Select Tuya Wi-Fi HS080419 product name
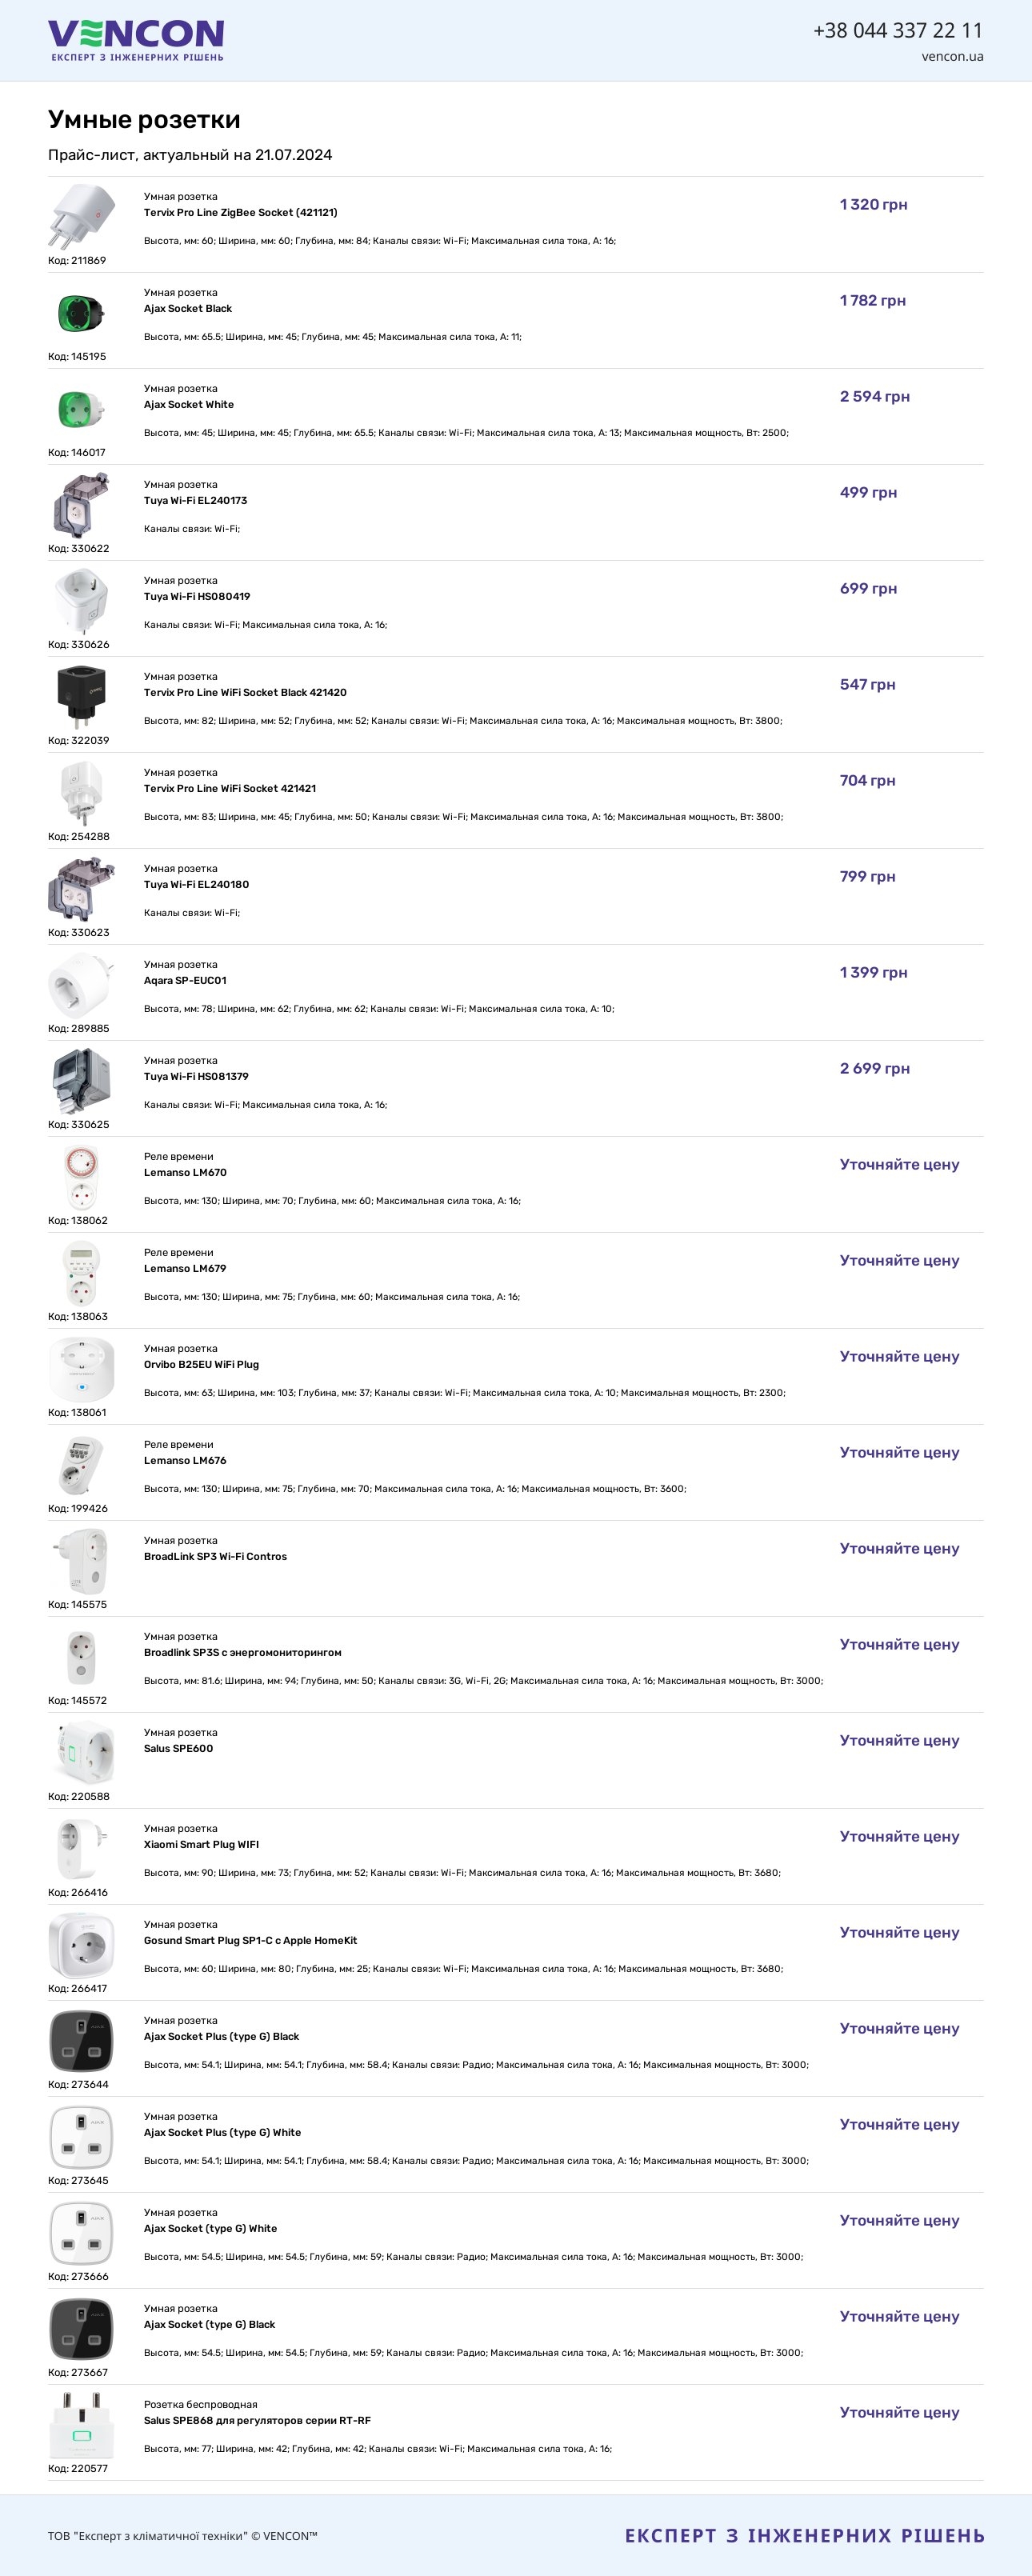This screenshot has width=1032, height=2576. 197,597
